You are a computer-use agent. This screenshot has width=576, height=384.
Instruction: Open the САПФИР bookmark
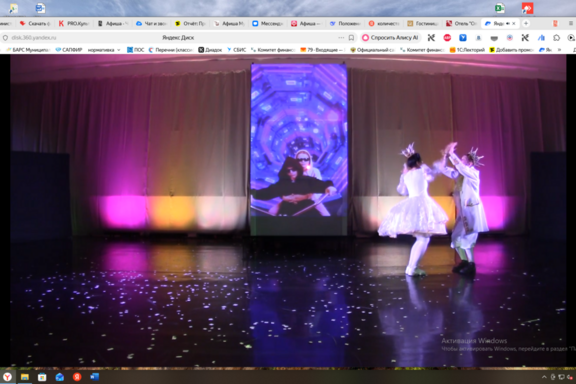coord(69,50)
